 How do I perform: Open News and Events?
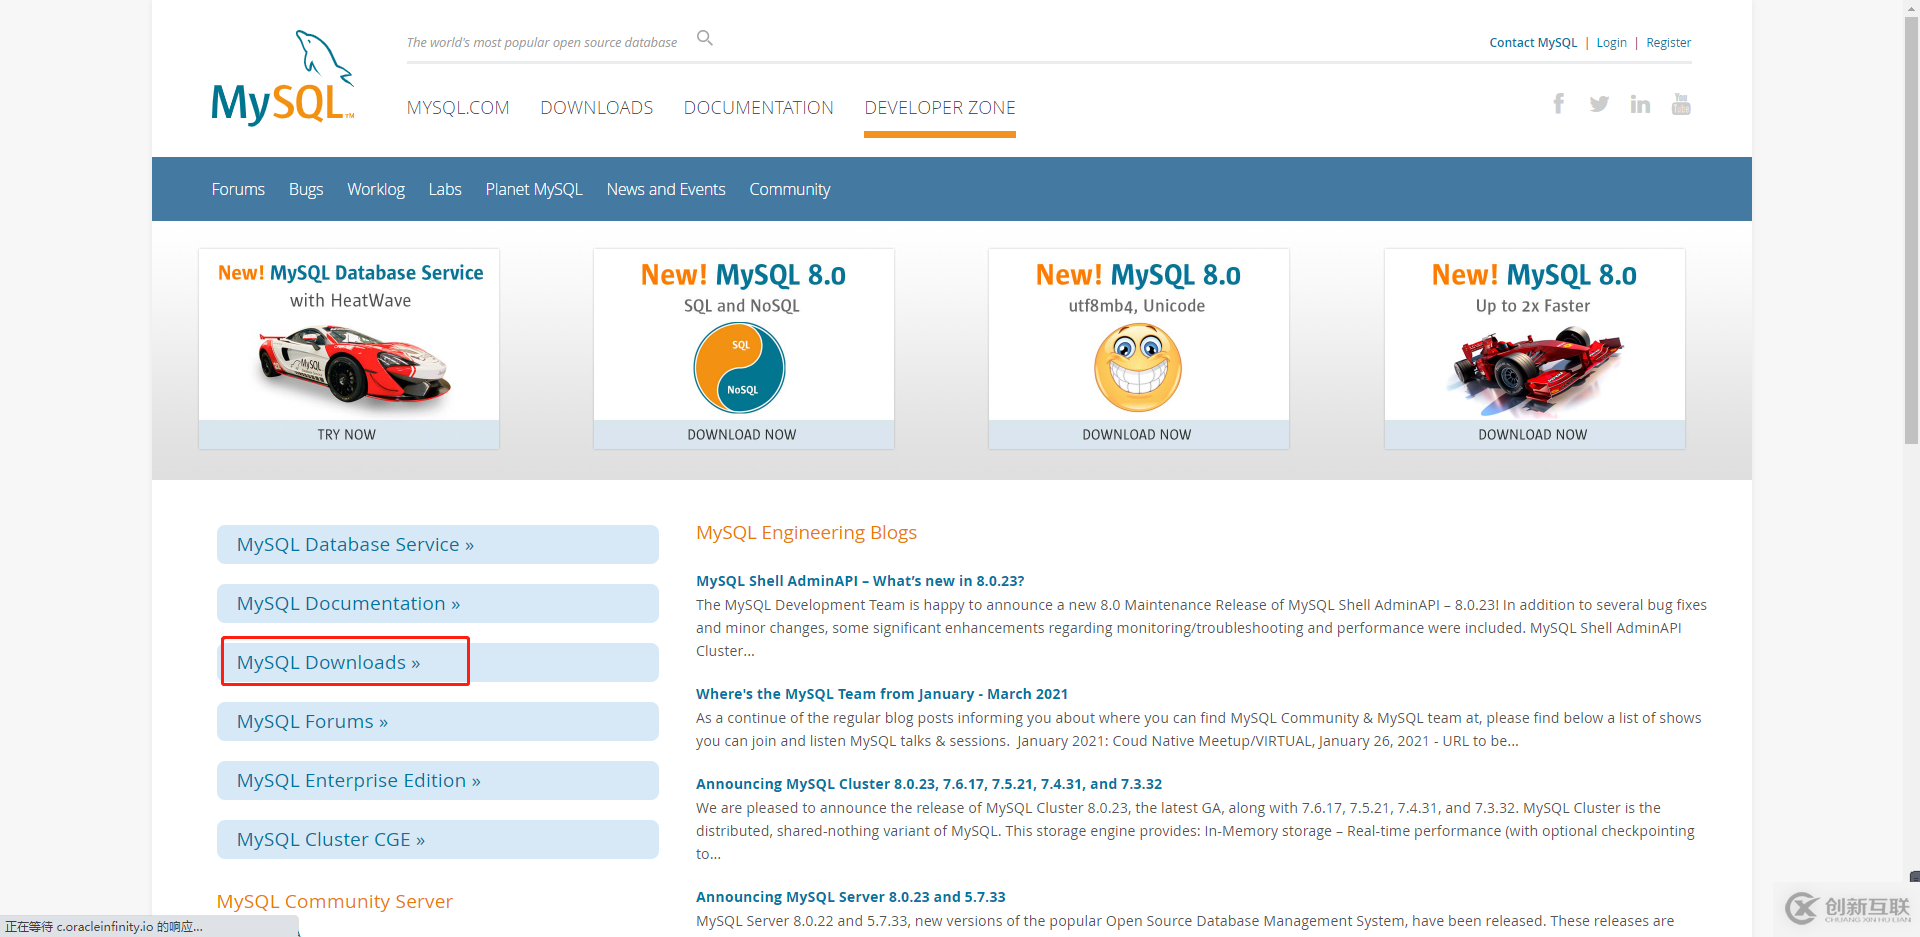666,189
